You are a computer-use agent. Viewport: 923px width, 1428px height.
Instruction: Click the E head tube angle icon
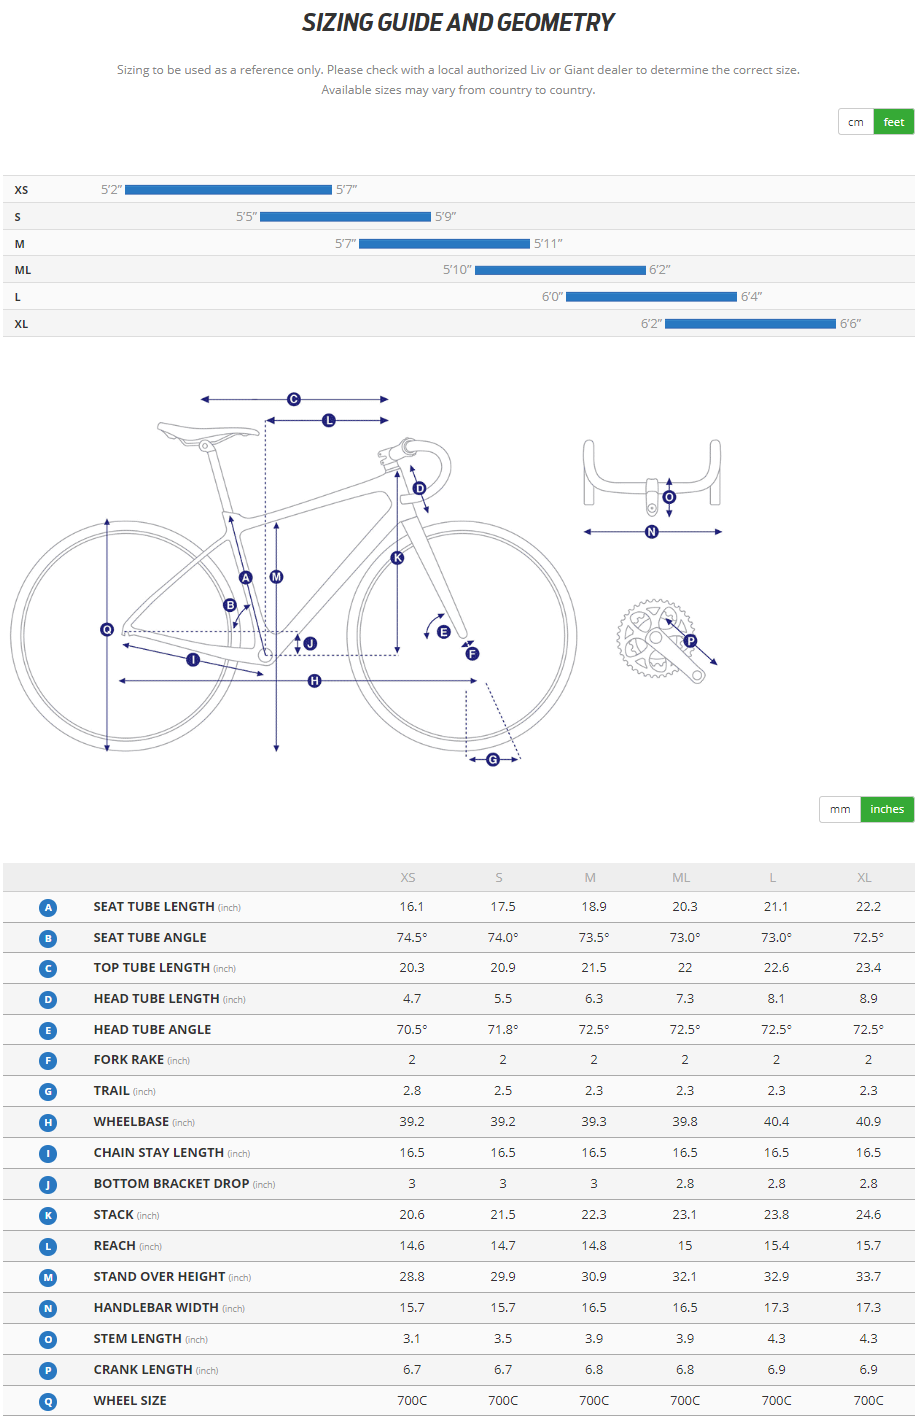point(48,1031)
